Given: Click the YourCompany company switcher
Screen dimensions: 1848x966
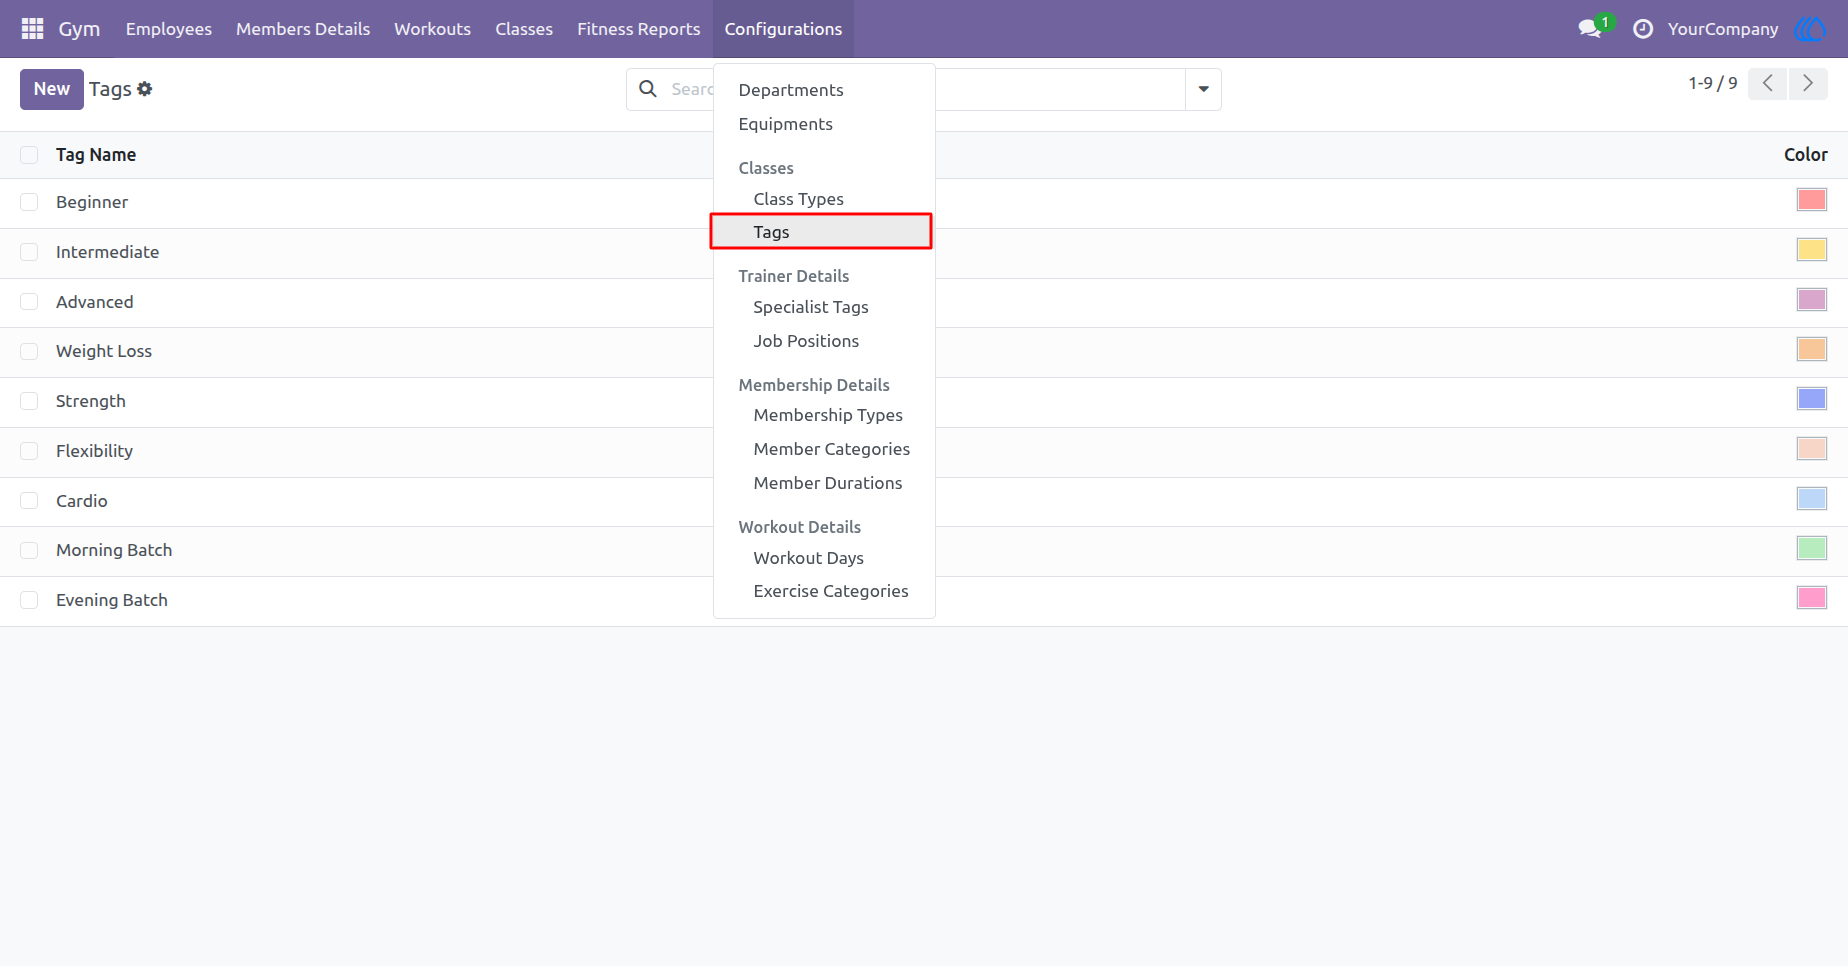Looking at the screenshot, I should tap(1723, 29).
